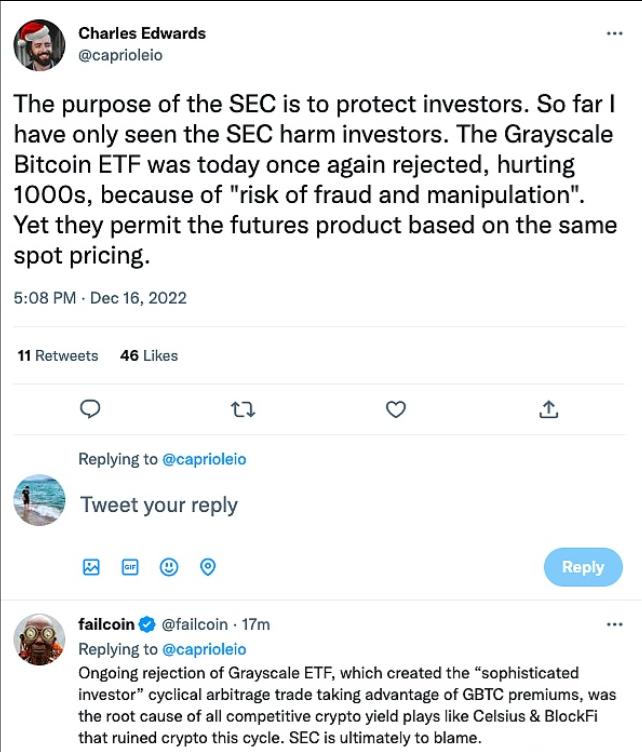This screenshot has width=642, height=752.
Task: Open Charles Edwards' profile picture
Action: pyautogui.click(x=39, y=45)
